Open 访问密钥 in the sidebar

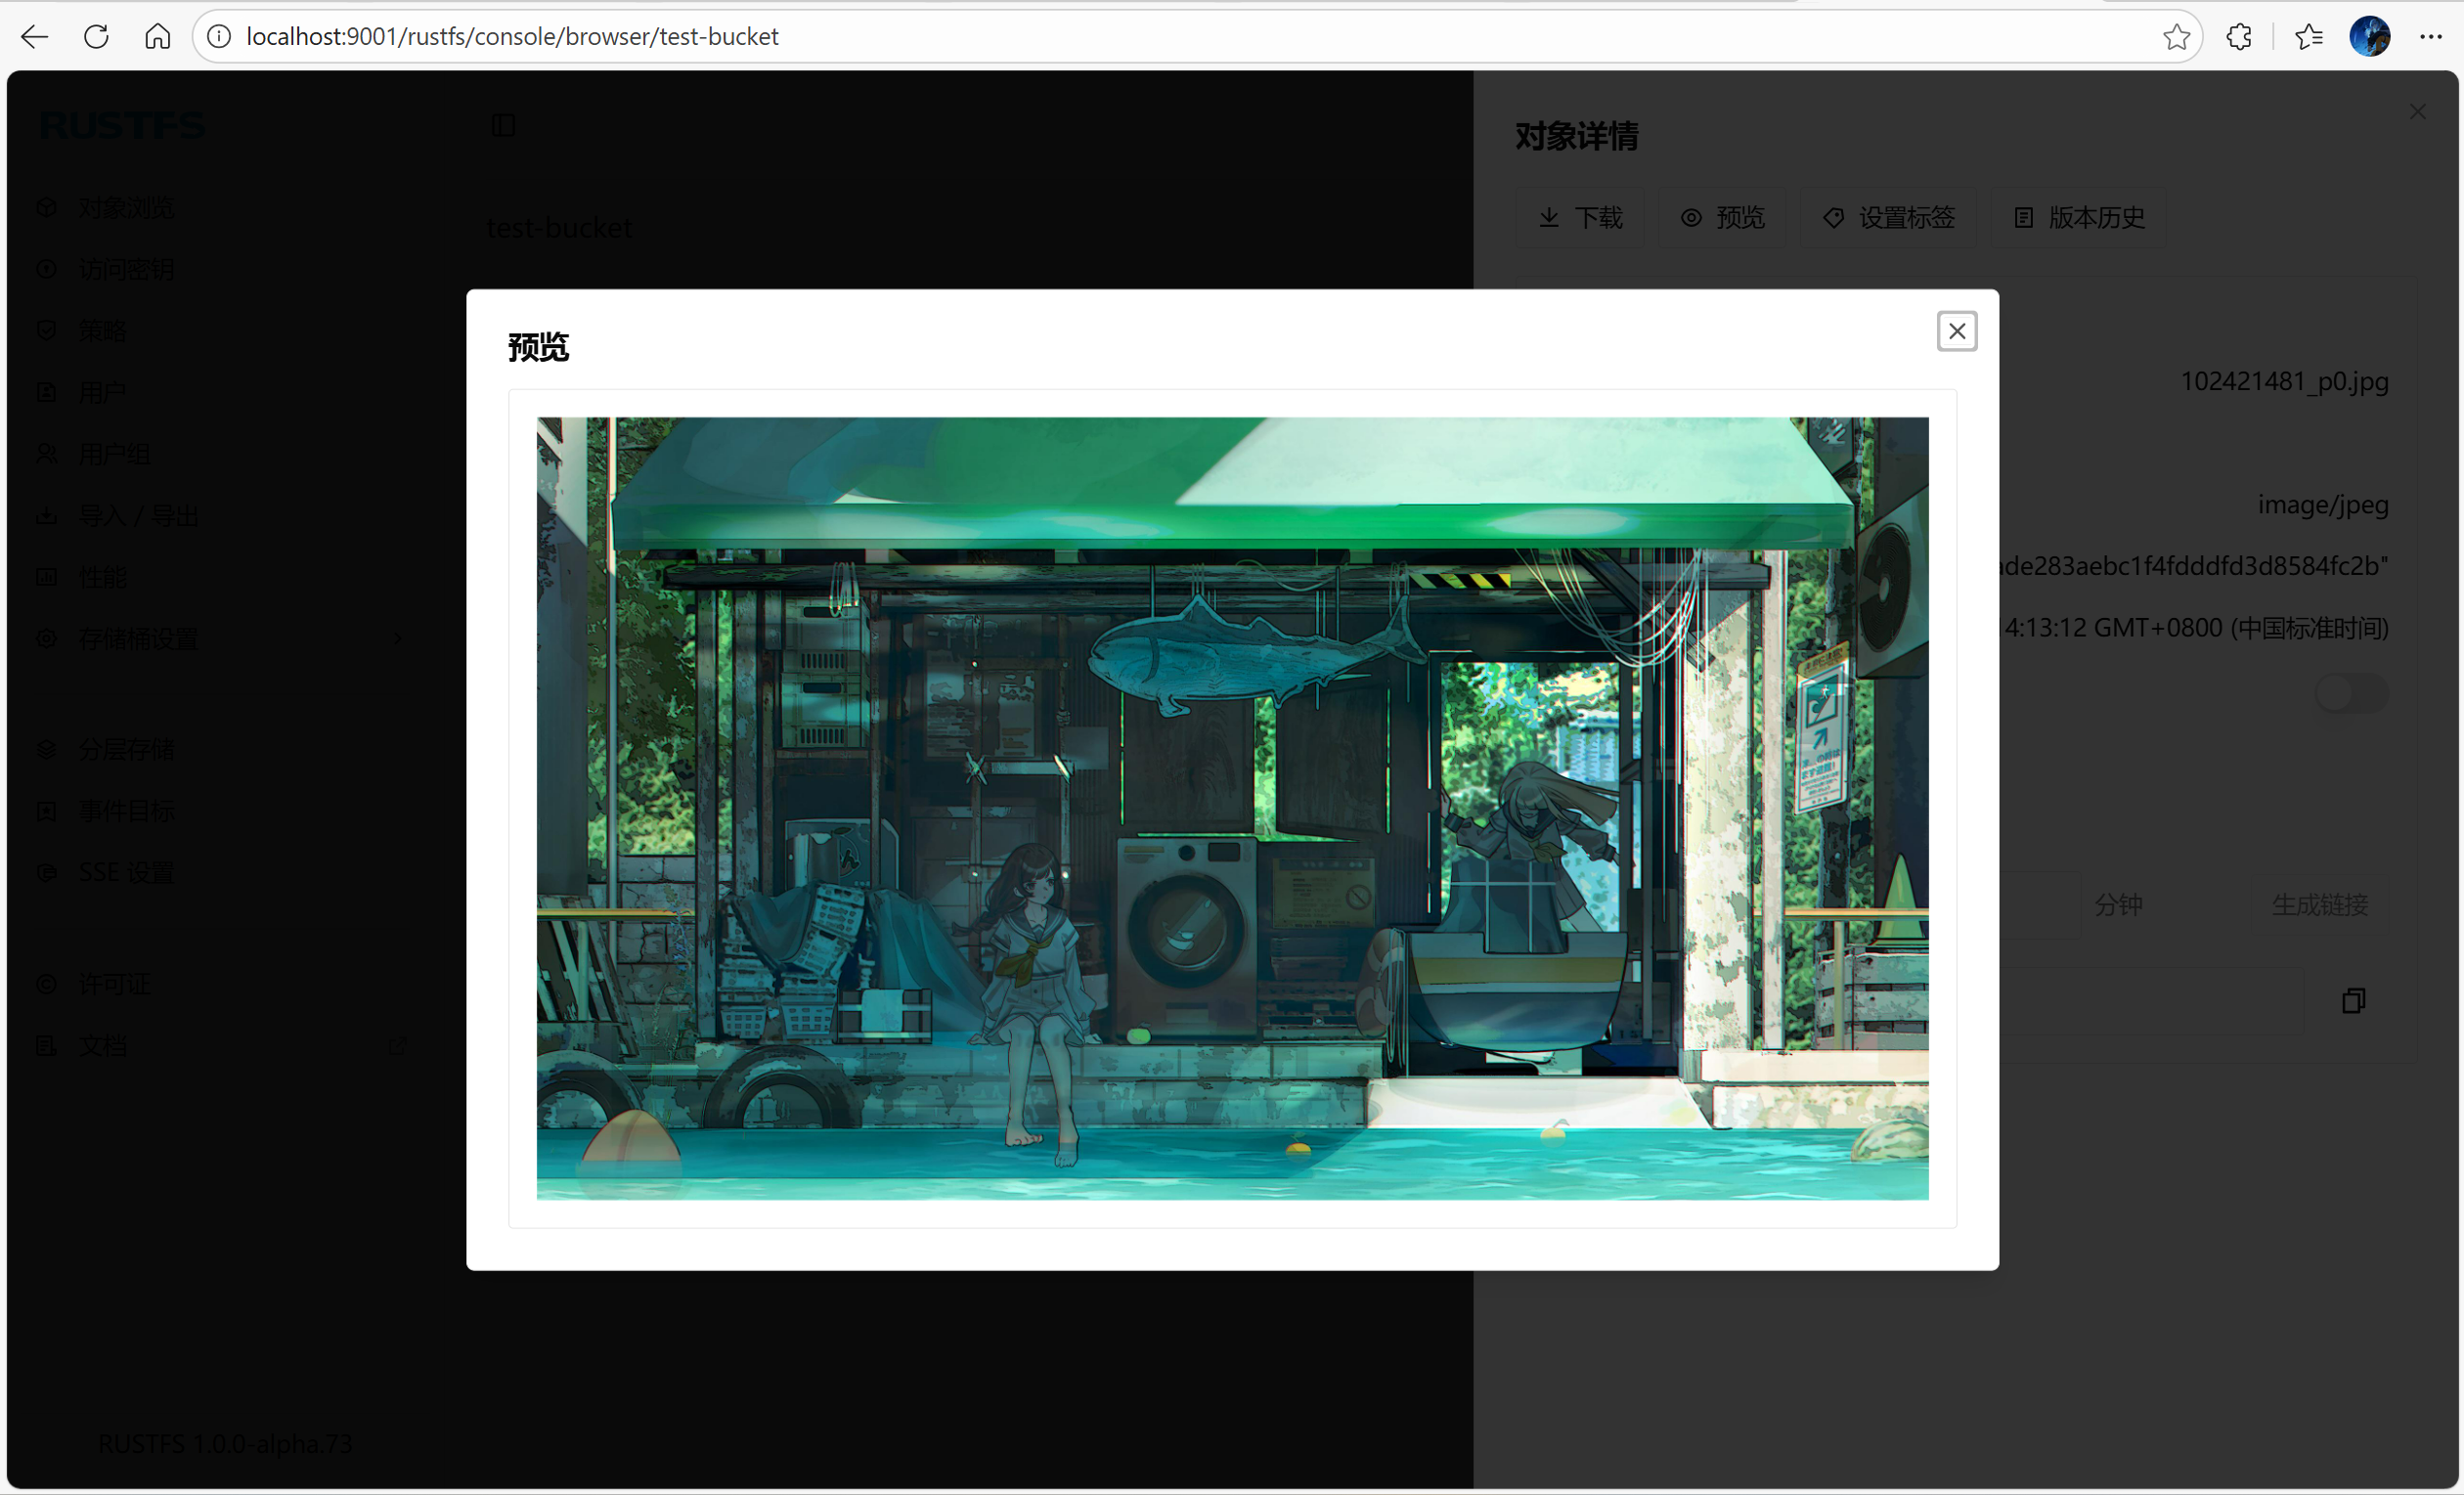[x=223, y=269]
